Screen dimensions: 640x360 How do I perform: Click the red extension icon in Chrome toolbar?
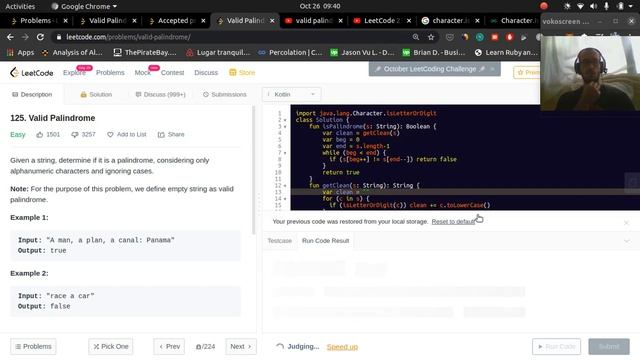coord(494,37)
